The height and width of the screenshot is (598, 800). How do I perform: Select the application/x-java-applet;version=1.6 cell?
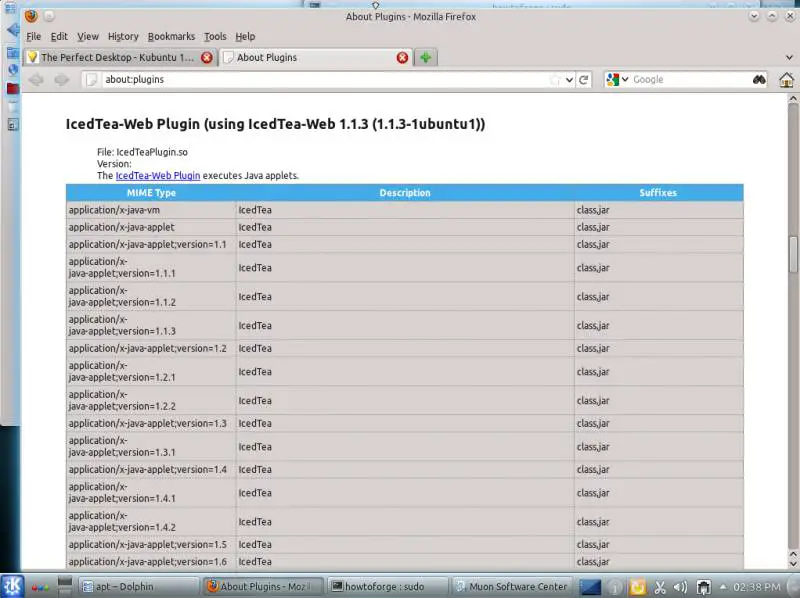151,562
